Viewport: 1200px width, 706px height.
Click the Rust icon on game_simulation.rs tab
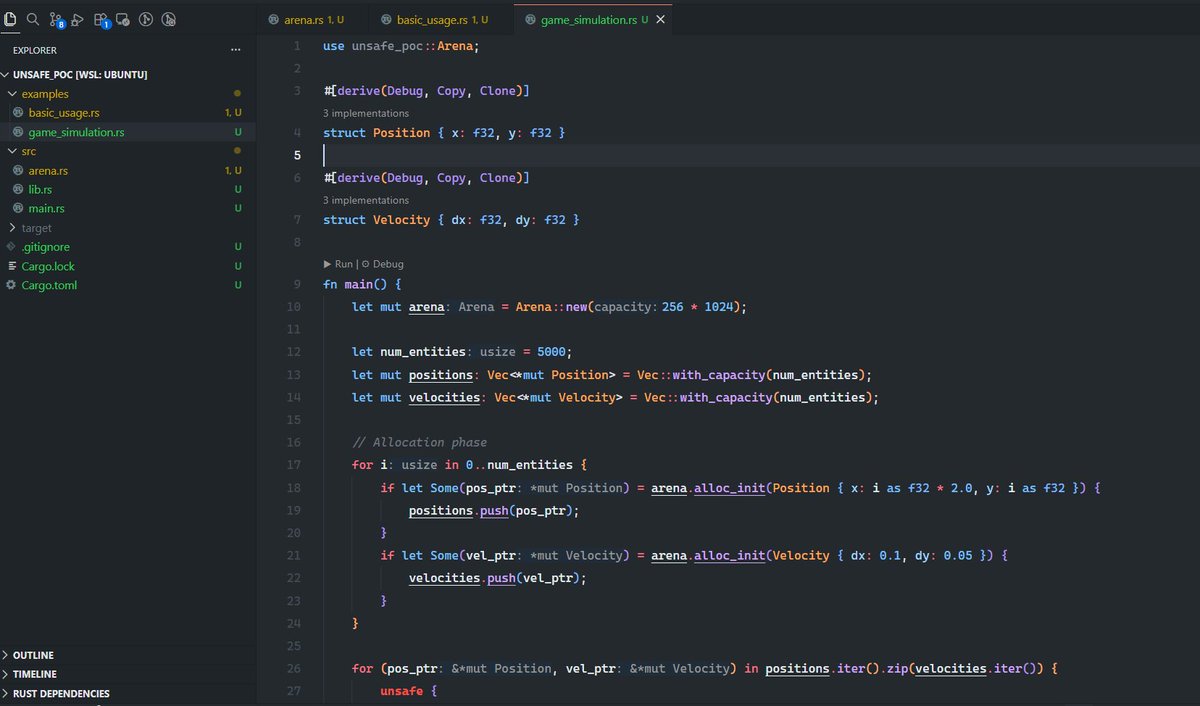(x=531, y=19)
